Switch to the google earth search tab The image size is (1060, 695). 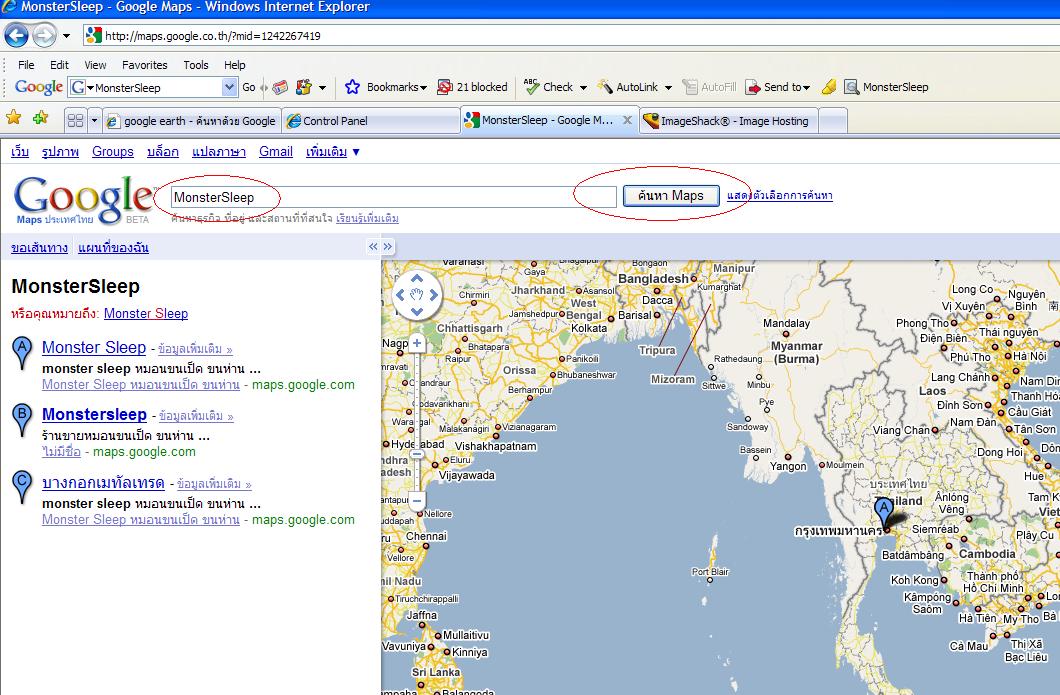192,121
